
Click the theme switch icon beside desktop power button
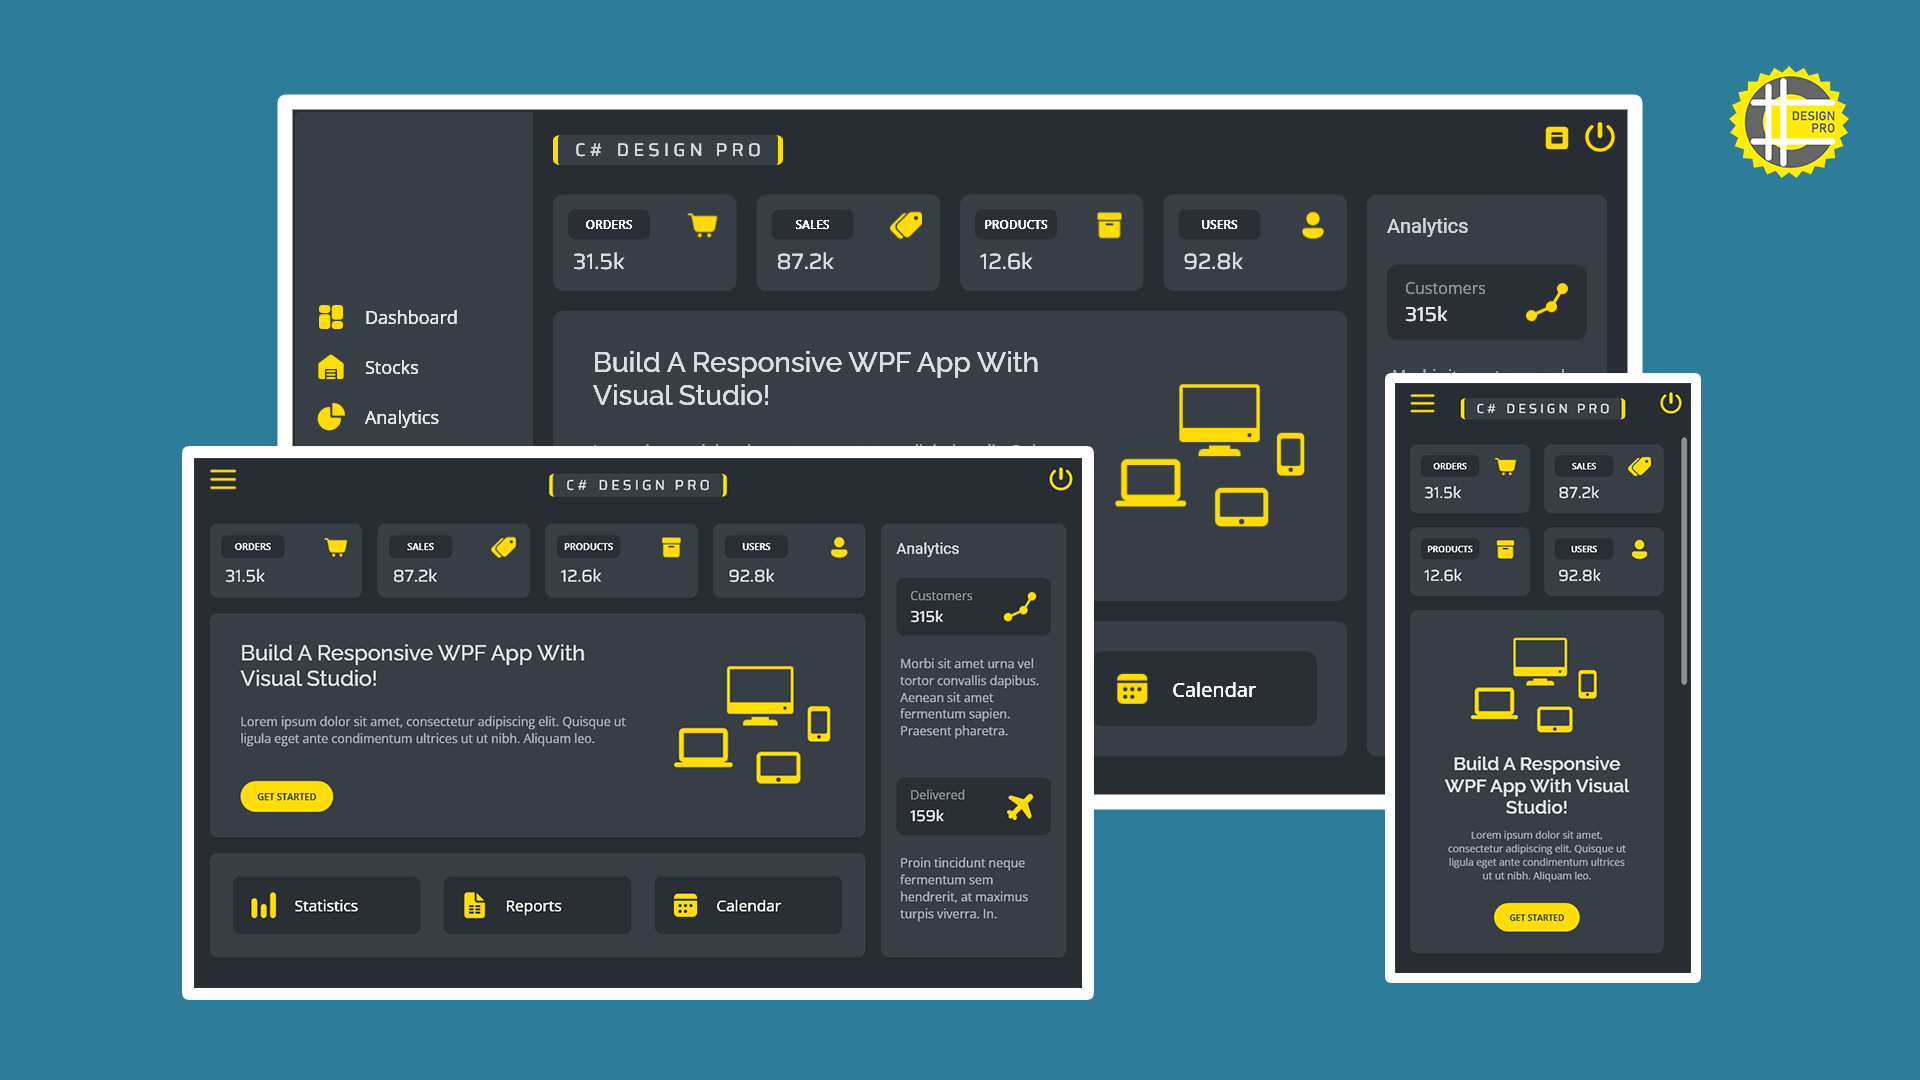pos(1557,138)
